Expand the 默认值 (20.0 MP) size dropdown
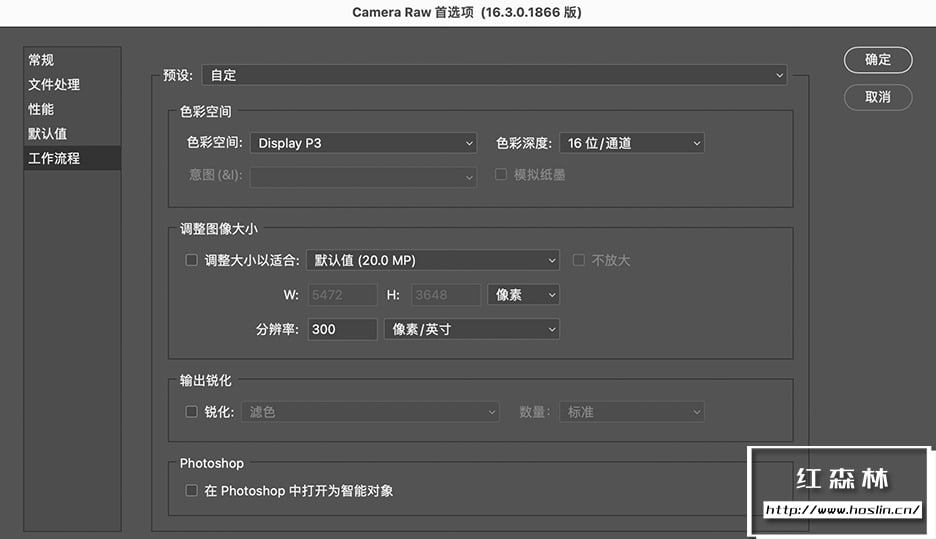936x539 pixels. 432,260
